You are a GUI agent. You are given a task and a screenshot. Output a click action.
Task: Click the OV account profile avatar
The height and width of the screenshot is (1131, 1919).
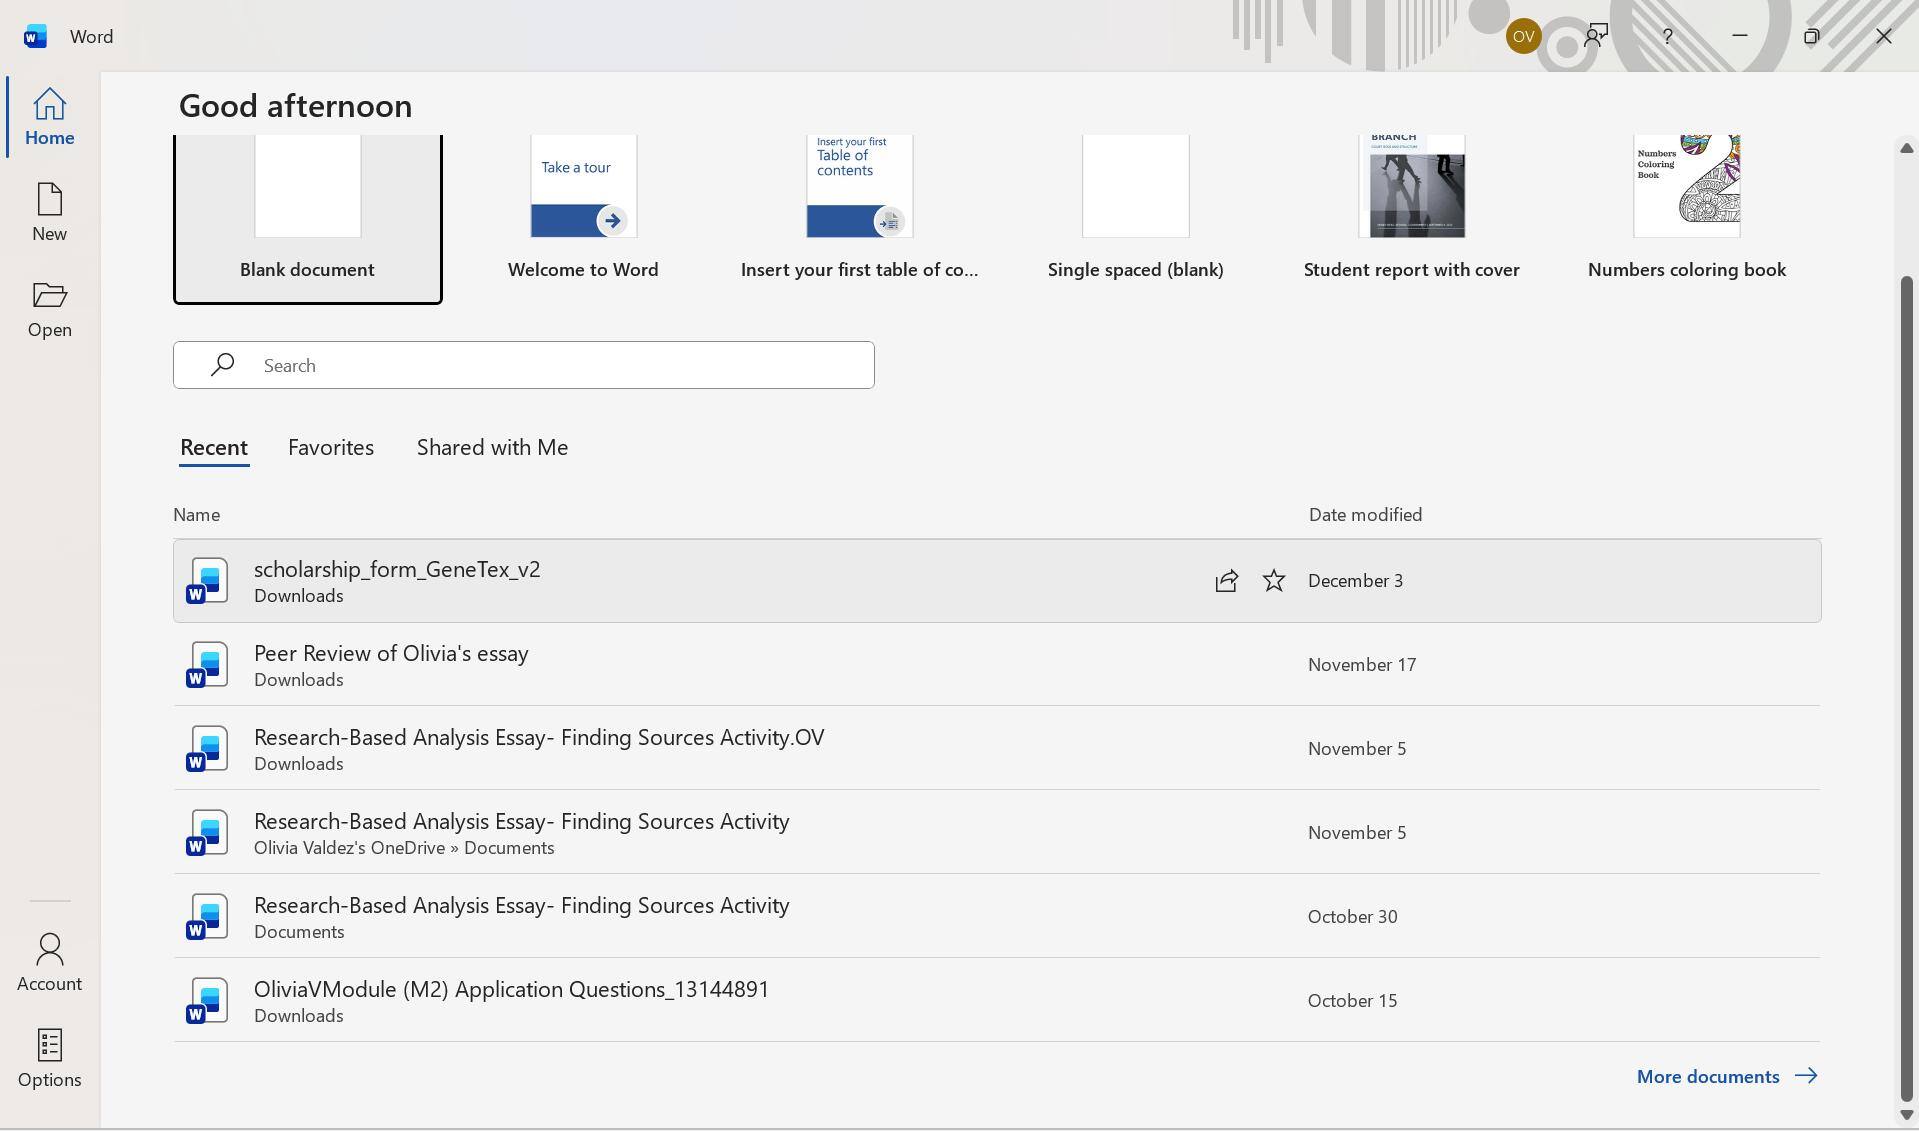1523,36
